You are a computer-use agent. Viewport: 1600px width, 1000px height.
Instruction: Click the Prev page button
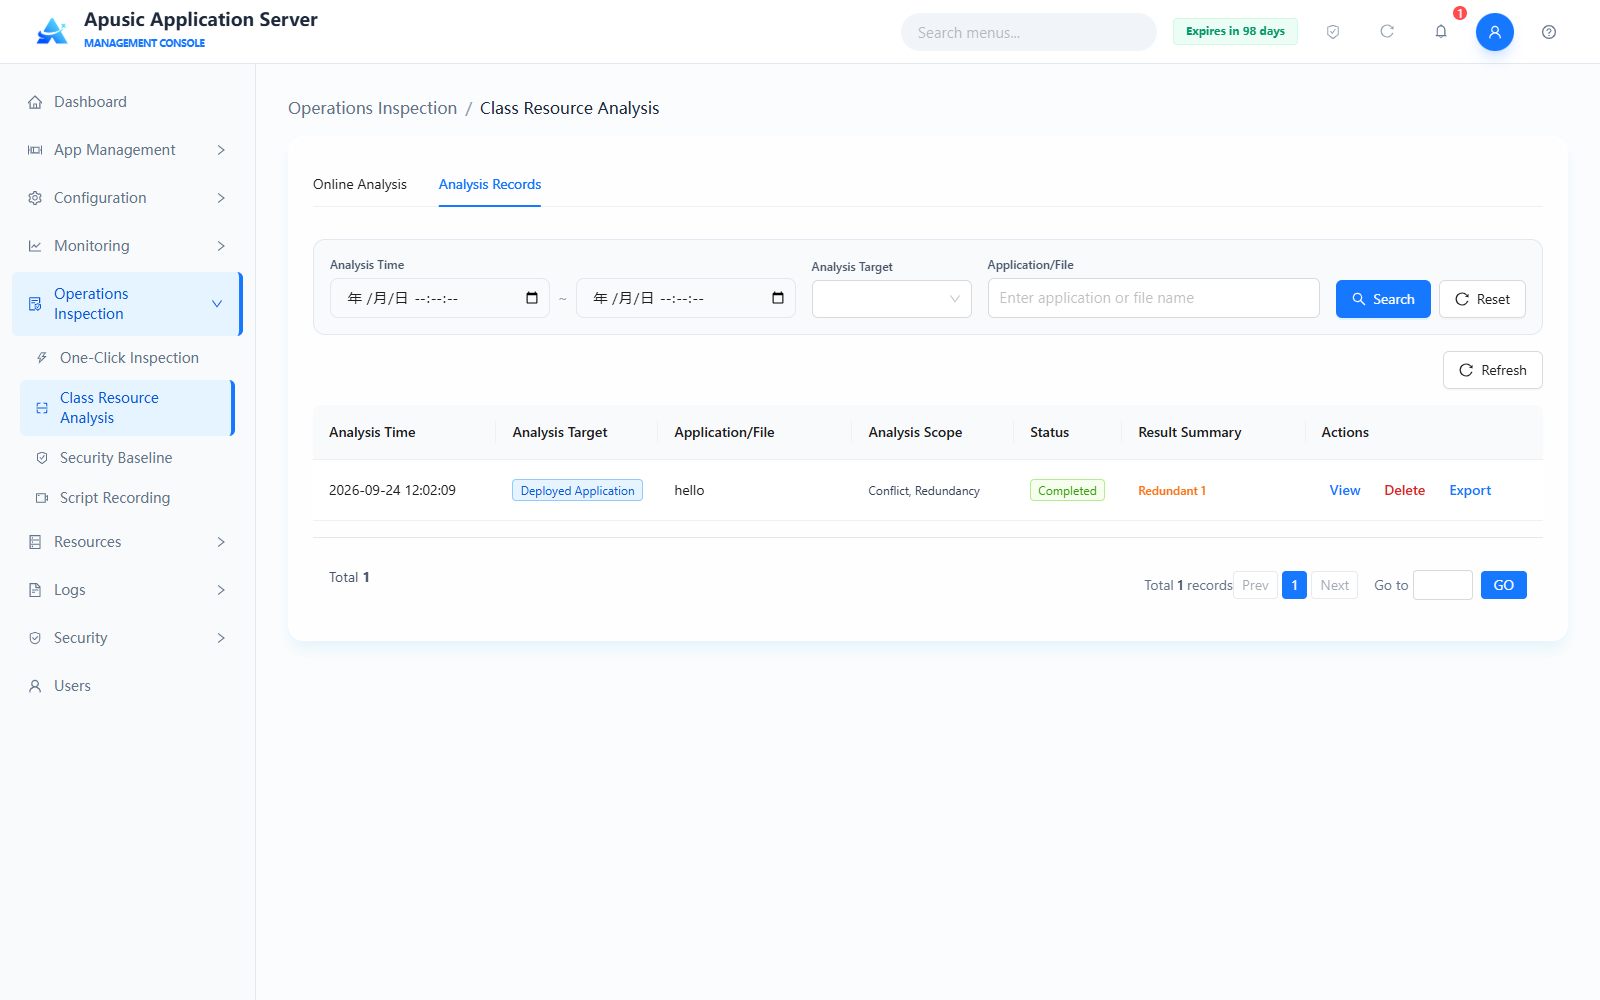[1255, 585]
